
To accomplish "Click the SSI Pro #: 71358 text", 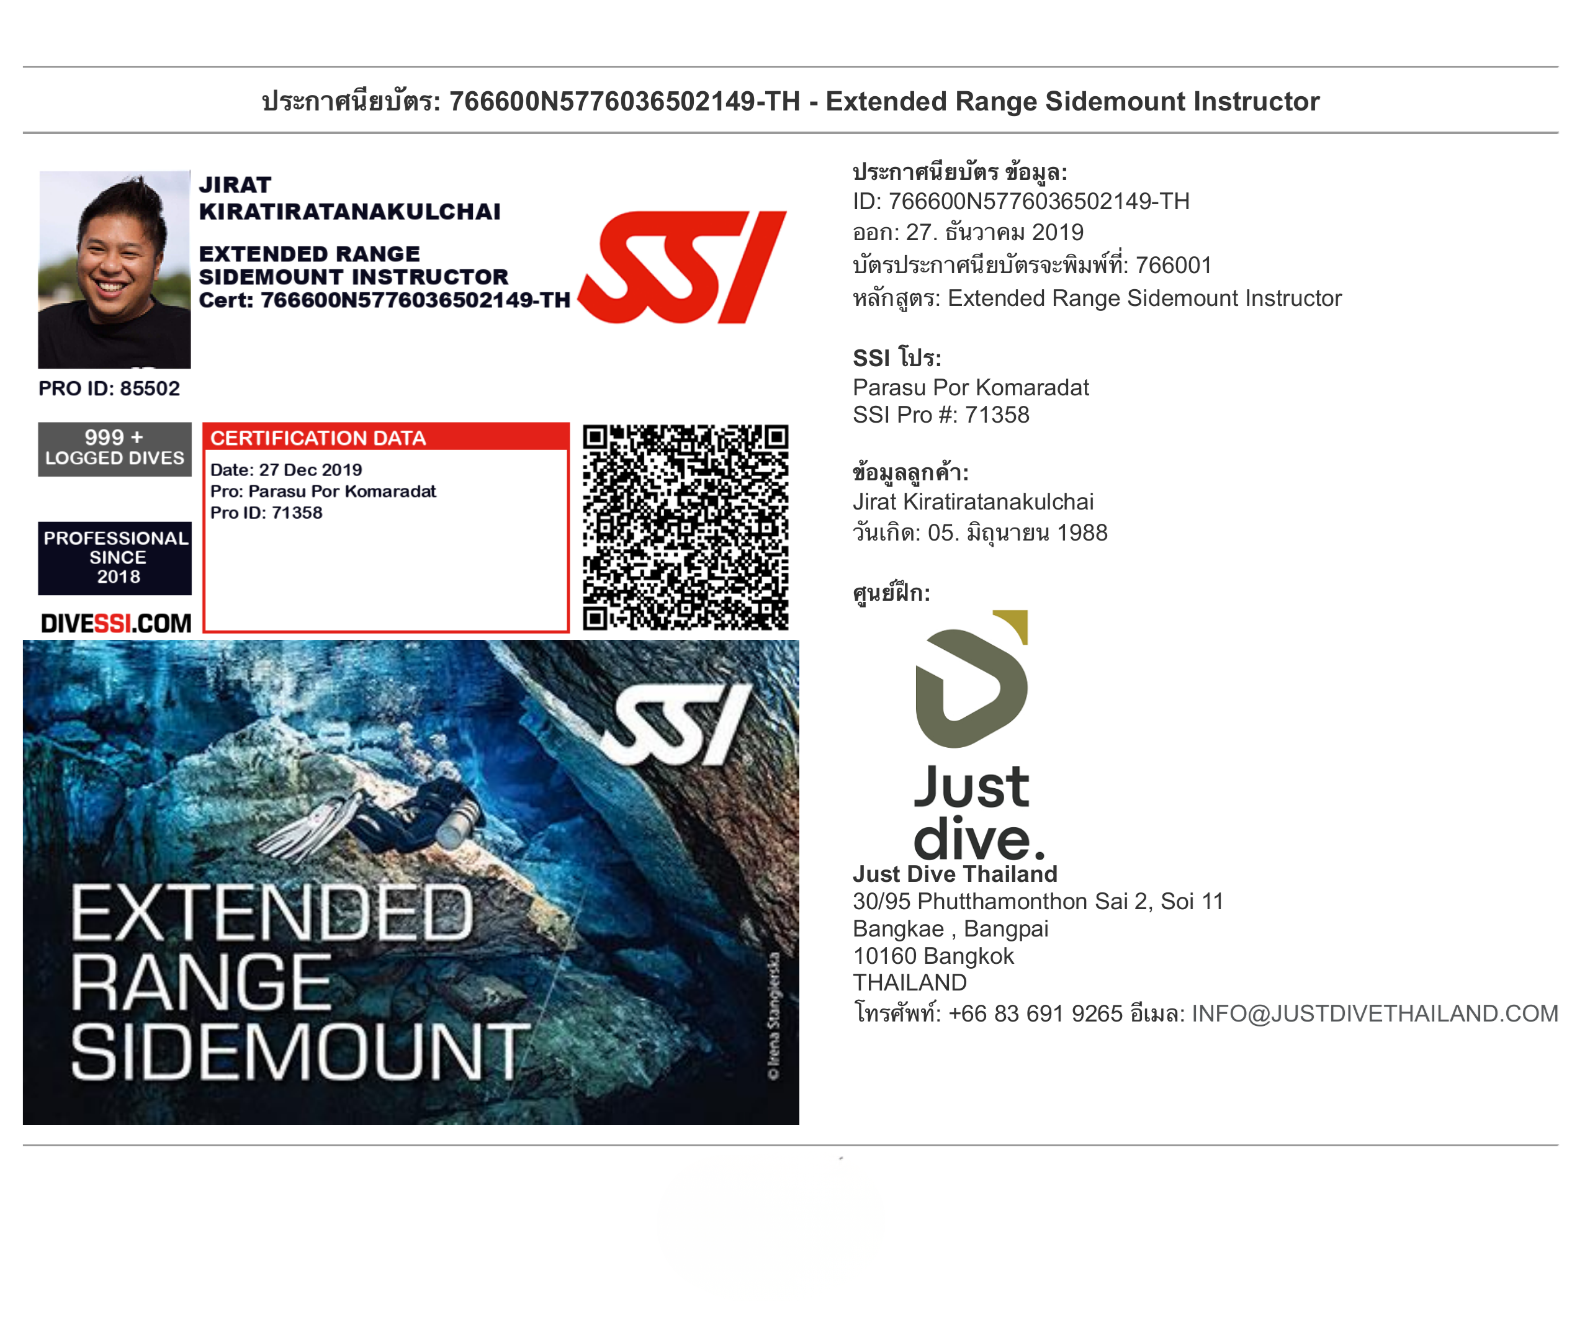I will coord(940,415).
